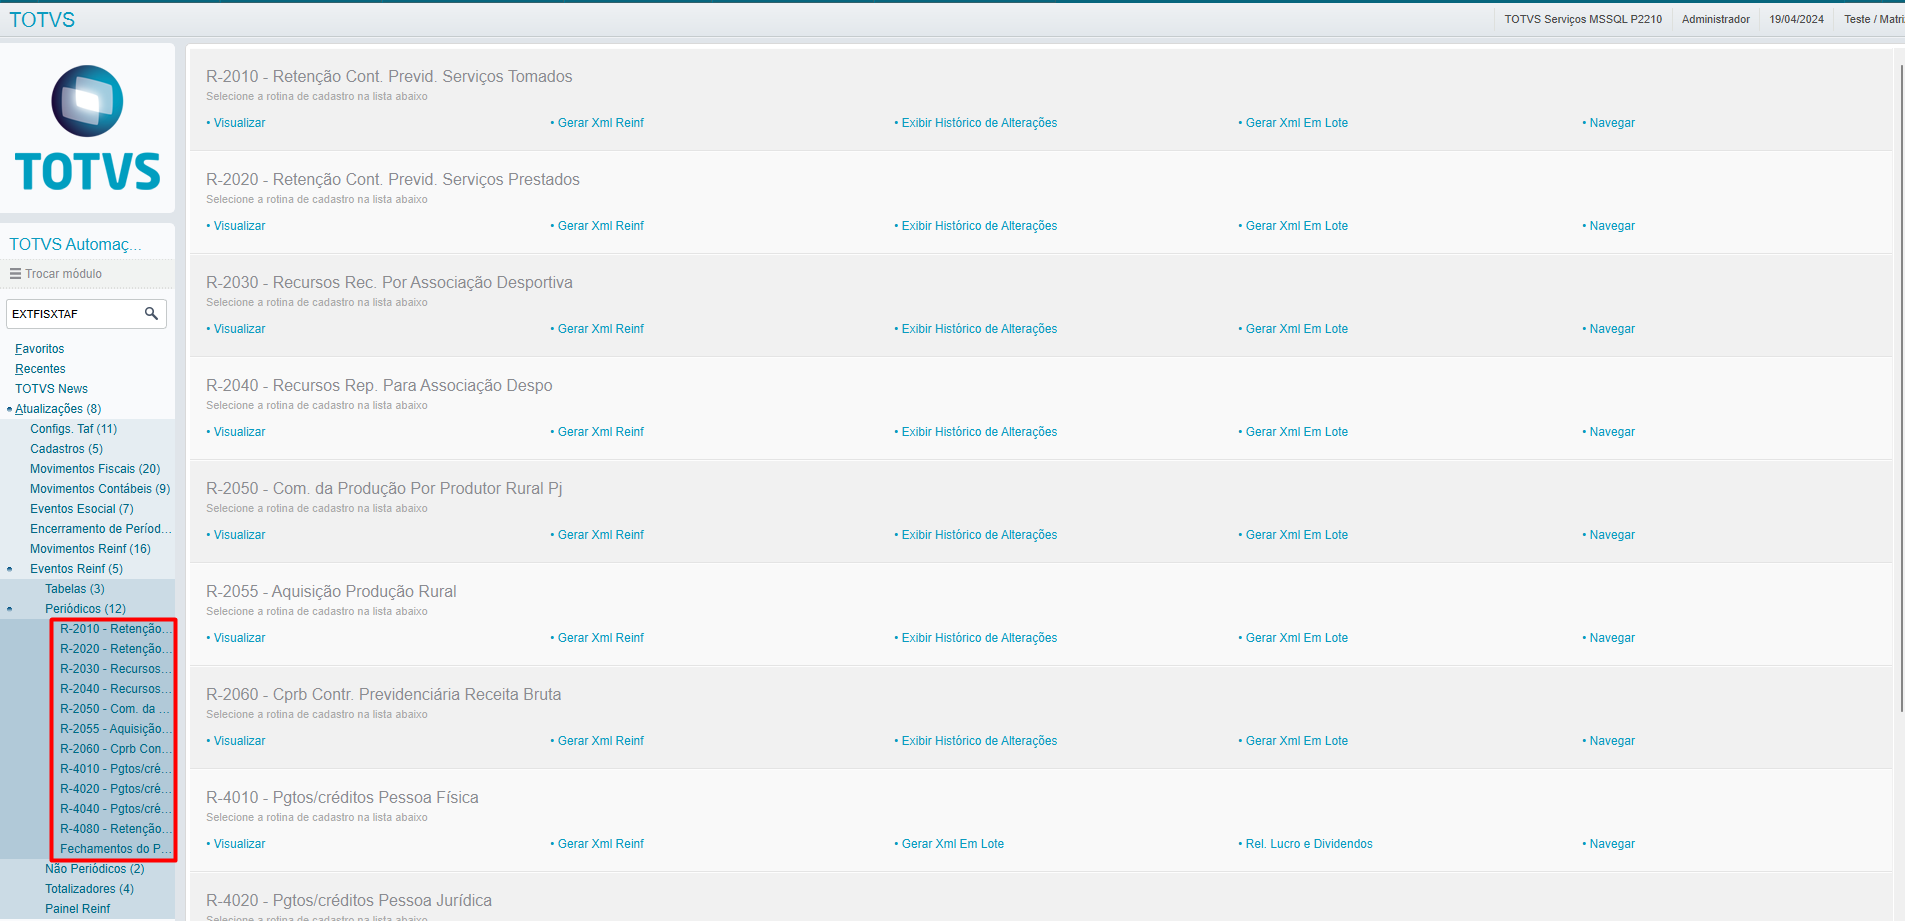This screenshot has height=921, width=1905.
Task: Select Configs. Taf (11)
Action: pyautogui.click(x=73, y=429)
